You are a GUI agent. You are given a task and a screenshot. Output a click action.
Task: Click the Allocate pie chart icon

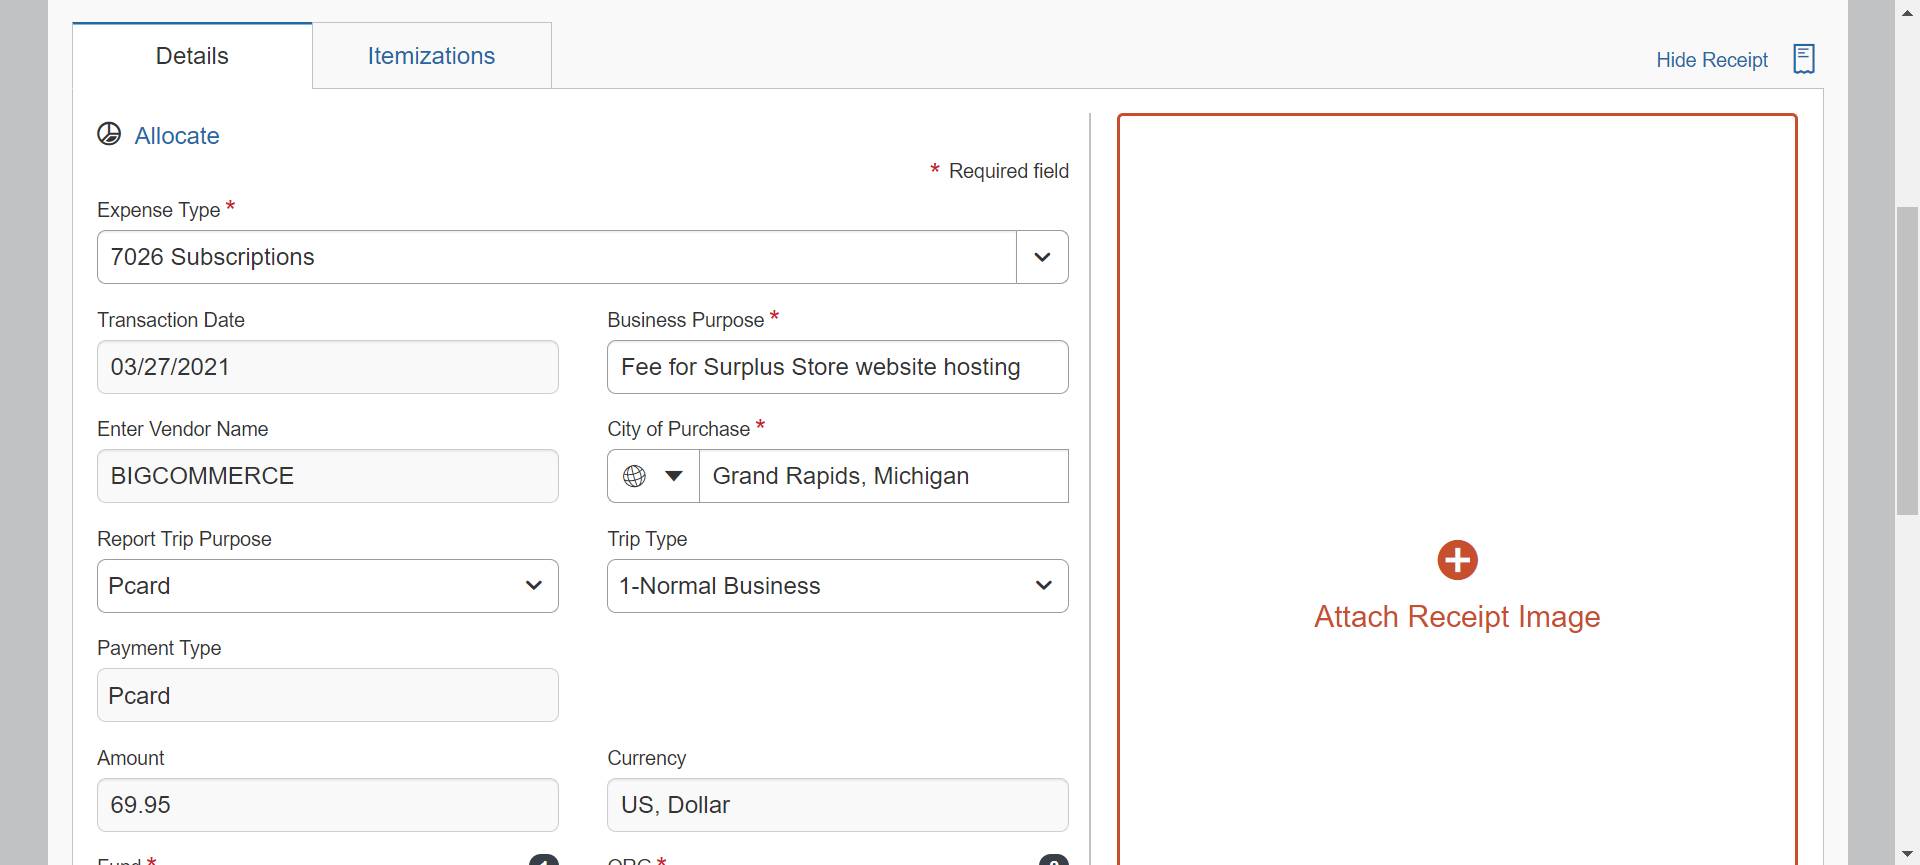(x=109, y=134)
